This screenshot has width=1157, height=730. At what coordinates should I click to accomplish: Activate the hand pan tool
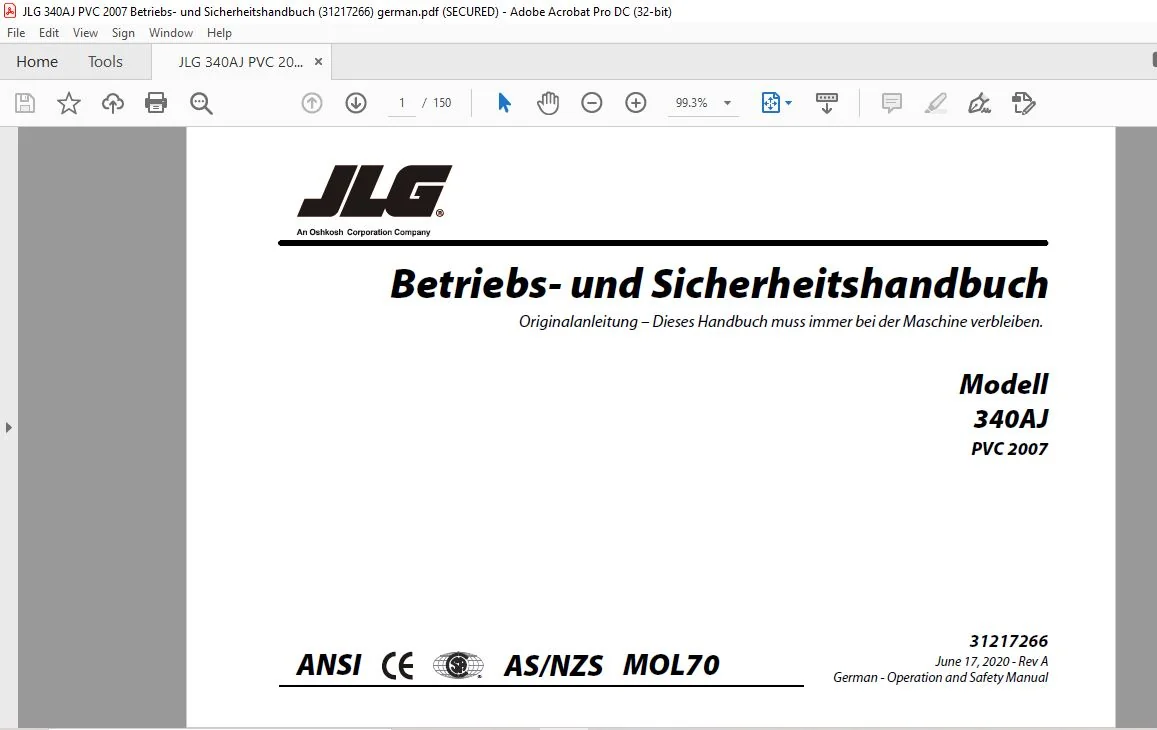[x=548, y=103]
